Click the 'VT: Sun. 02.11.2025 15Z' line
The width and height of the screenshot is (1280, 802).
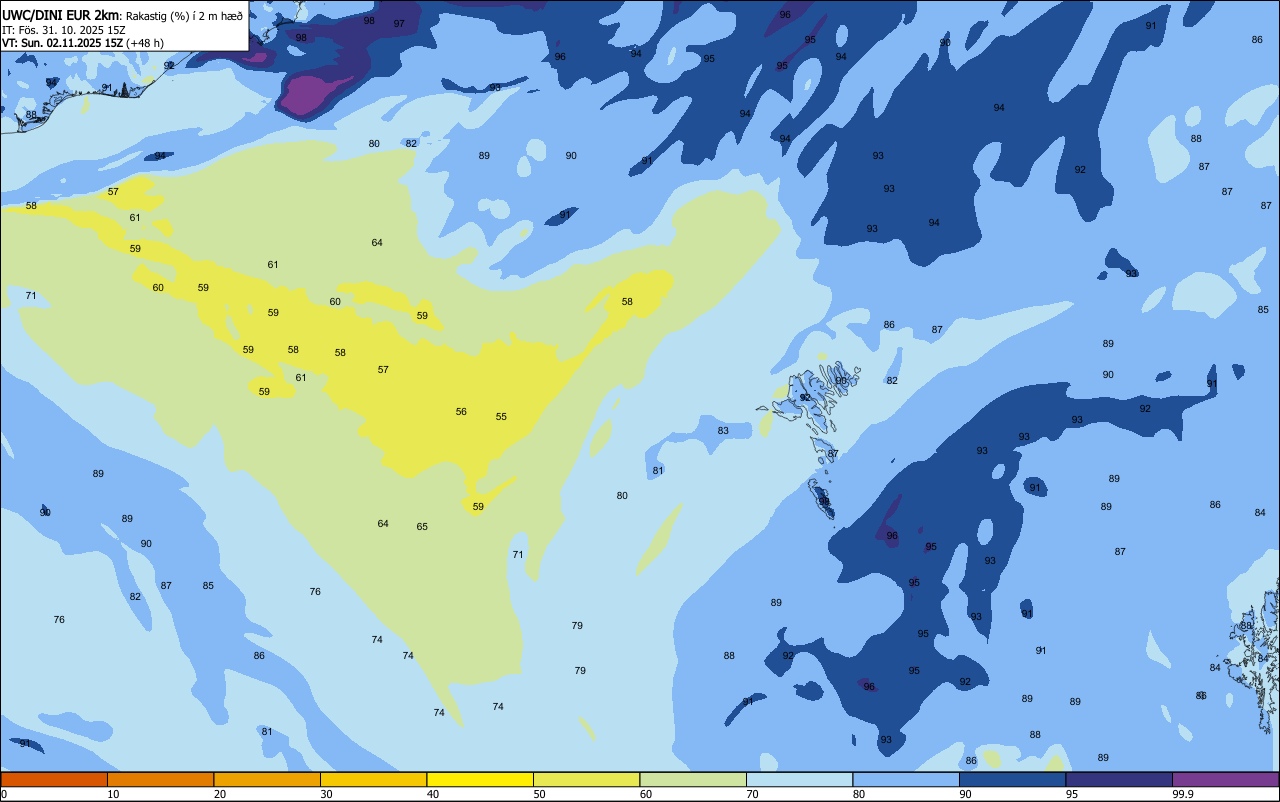click(x=64, y=43)
